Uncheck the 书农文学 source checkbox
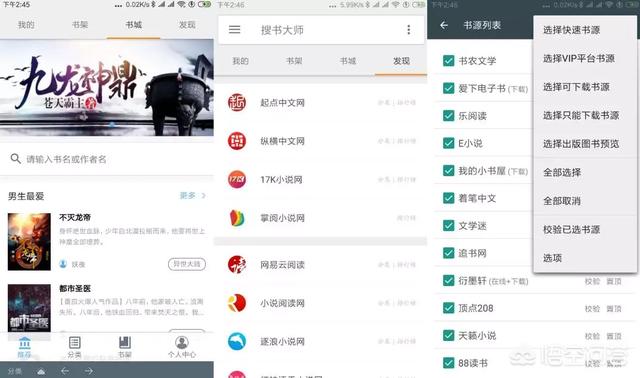This screenshot has height=378, width=640. 449,61
